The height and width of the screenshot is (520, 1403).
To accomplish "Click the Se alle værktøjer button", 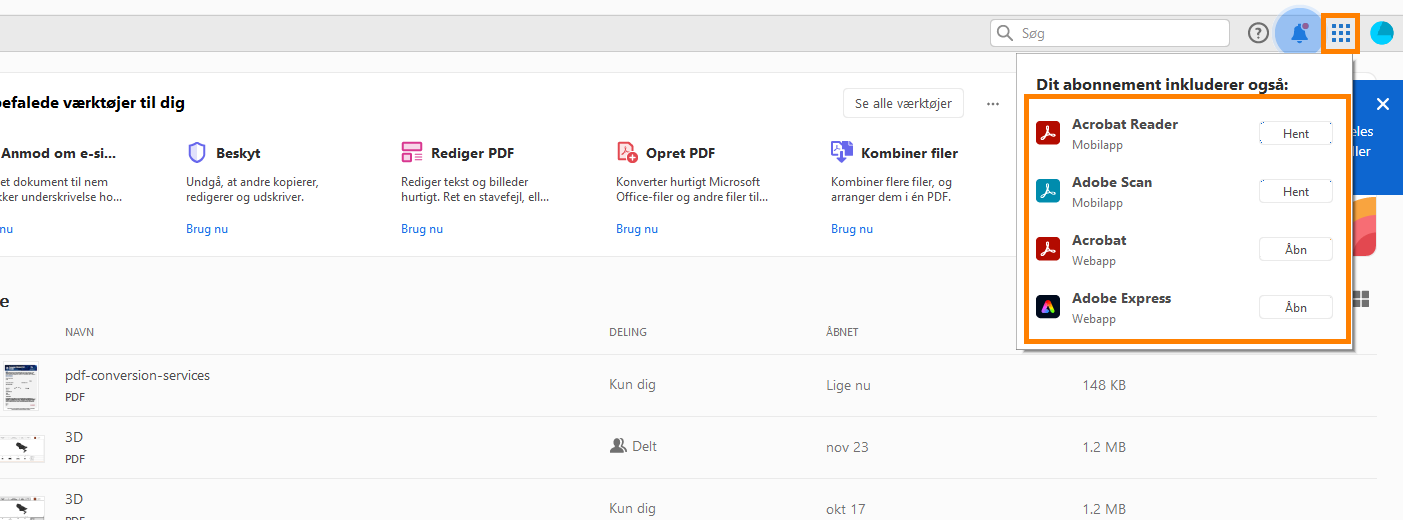I will tap(903, 103).
